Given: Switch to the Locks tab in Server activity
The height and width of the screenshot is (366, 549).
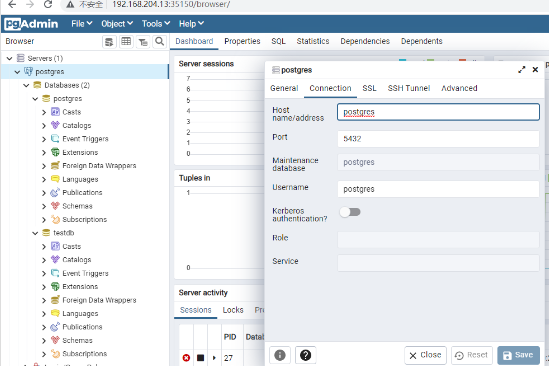Looking at the screenshot, I should click(x=233, y=310).
